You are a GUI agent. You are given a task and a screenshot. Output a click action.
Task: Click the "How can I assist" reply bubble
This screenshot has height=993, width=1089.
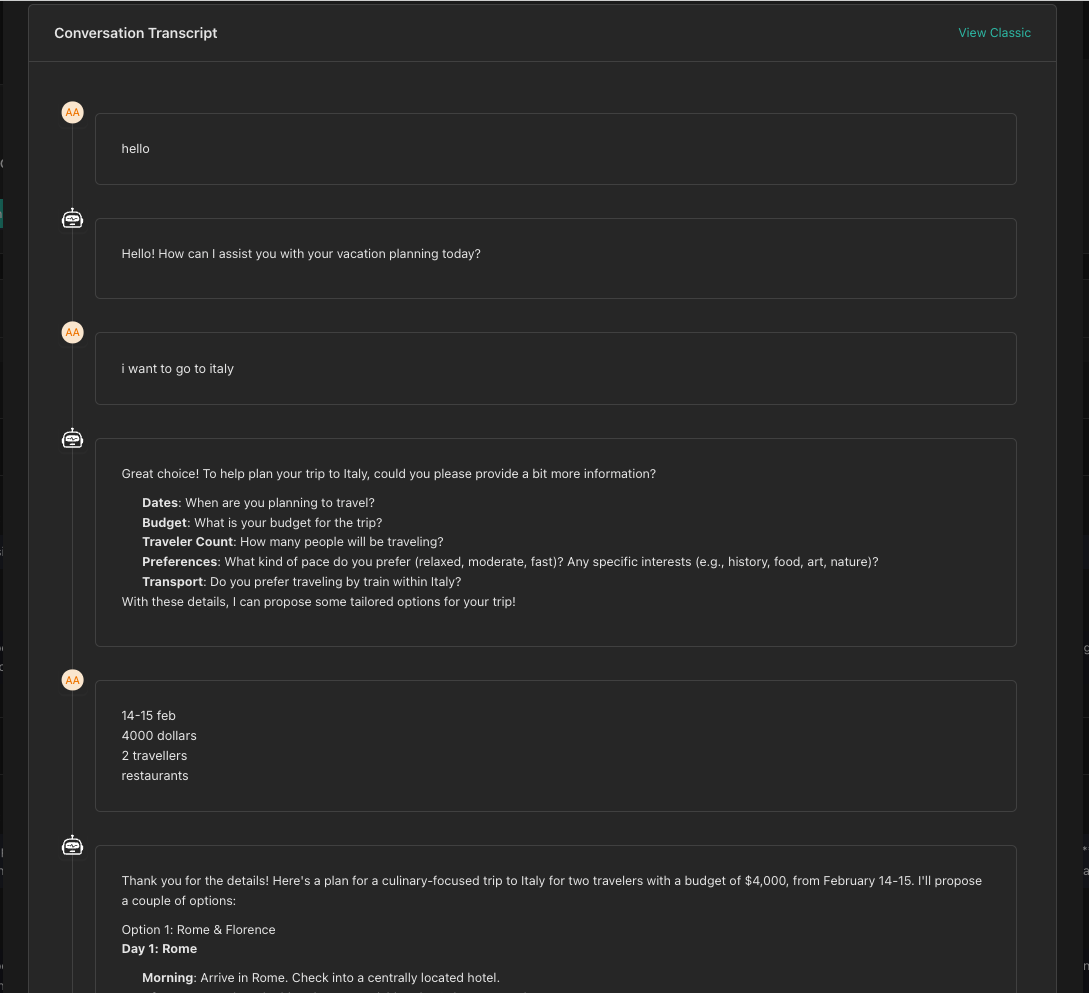[x=555, y=257]
